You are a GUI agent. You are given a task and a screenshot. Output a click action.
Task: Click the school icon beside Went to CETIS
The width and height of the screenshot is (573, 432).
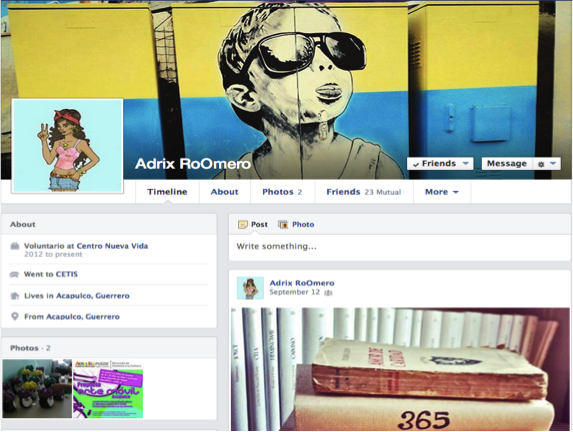pos(14,274)
